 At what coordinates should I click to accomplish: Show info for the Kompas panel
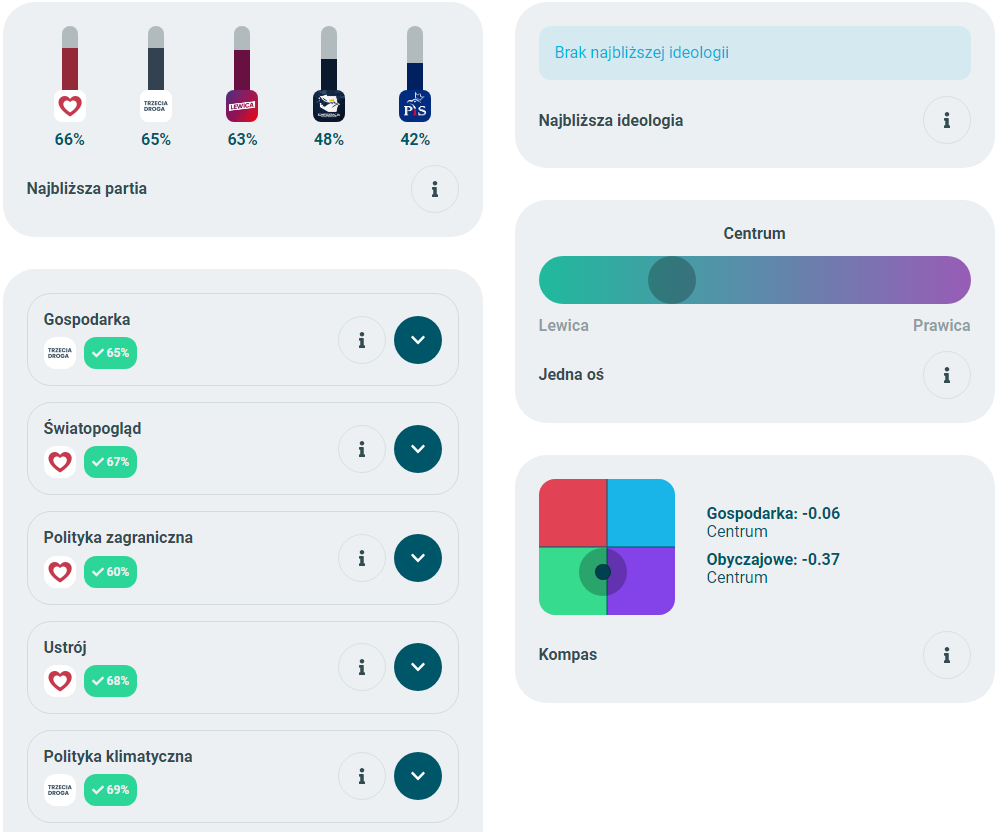[946, 655]
